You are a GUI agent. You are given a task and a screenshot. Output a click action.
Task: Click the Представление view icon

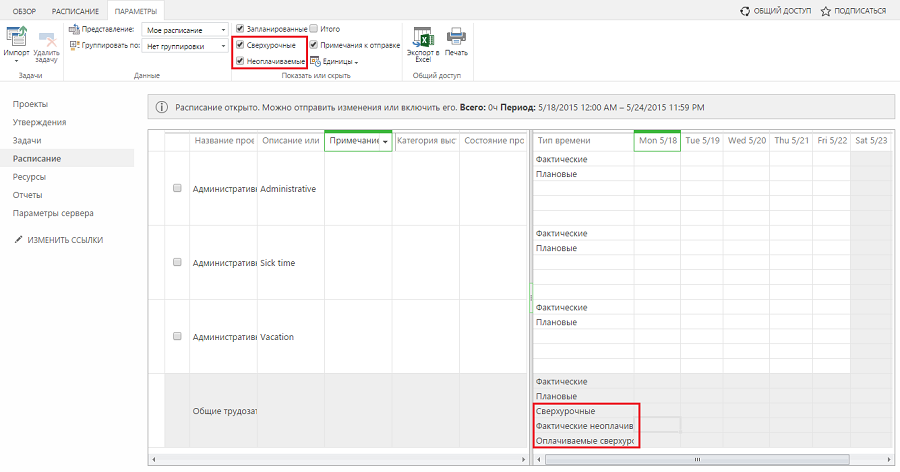tap(73, 29)
